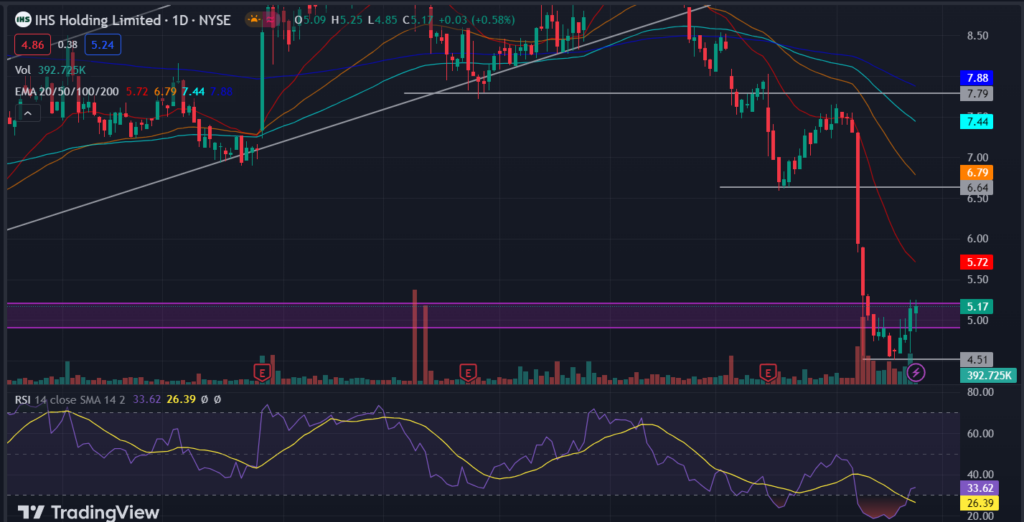Click the red 5.72 price-axis label
This screenshot has height=522, width=1024.
(x=976, y=262)
